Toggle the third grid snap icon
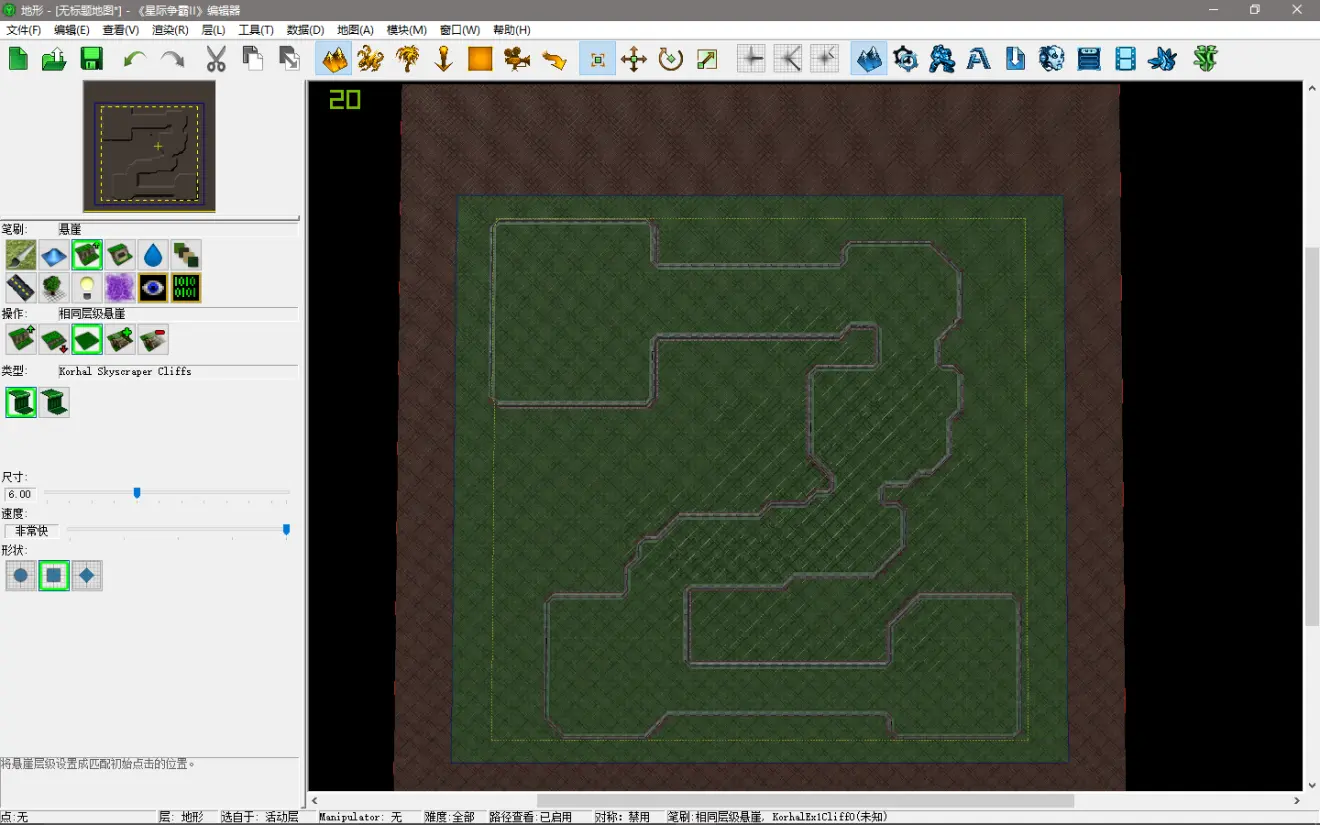Image resolution: width=1320 pixels, height=825 pixels. pos(824,59)
